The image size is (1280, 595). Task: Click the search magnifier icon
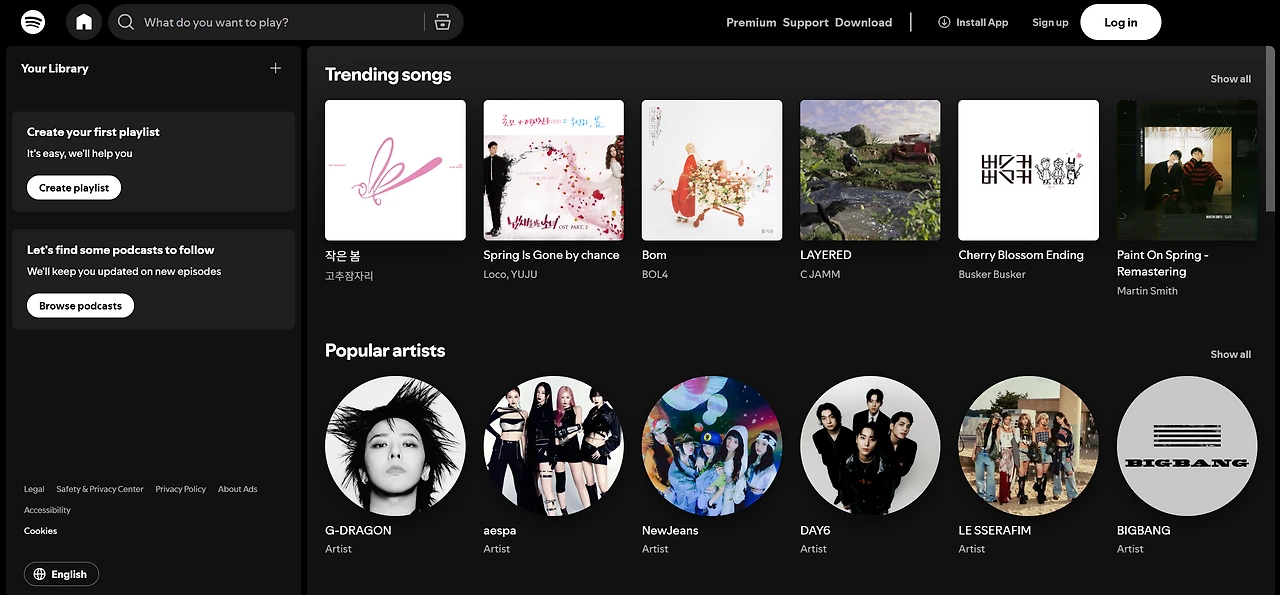[x=126, y=22]
